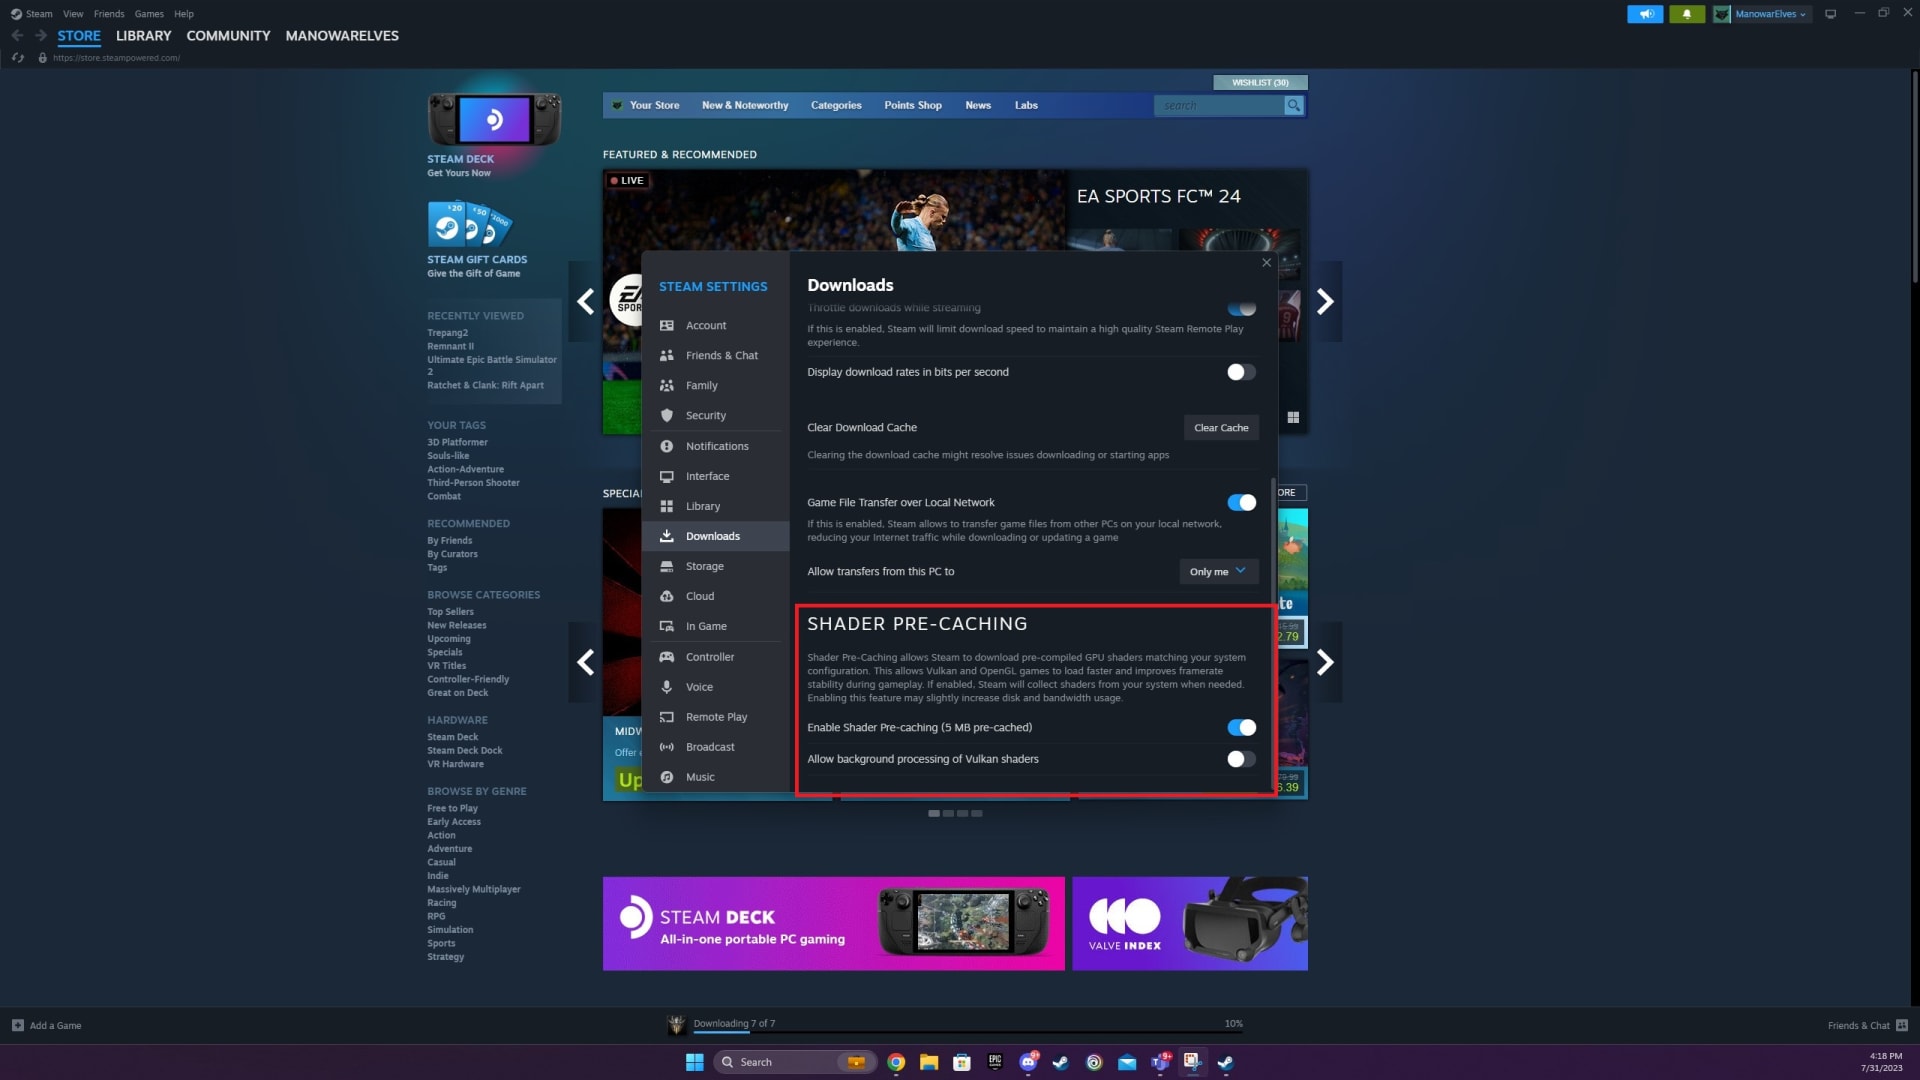This screenshot has width=1920, height=1080.
Task: Open the Games menu
Action: [149, 14]
